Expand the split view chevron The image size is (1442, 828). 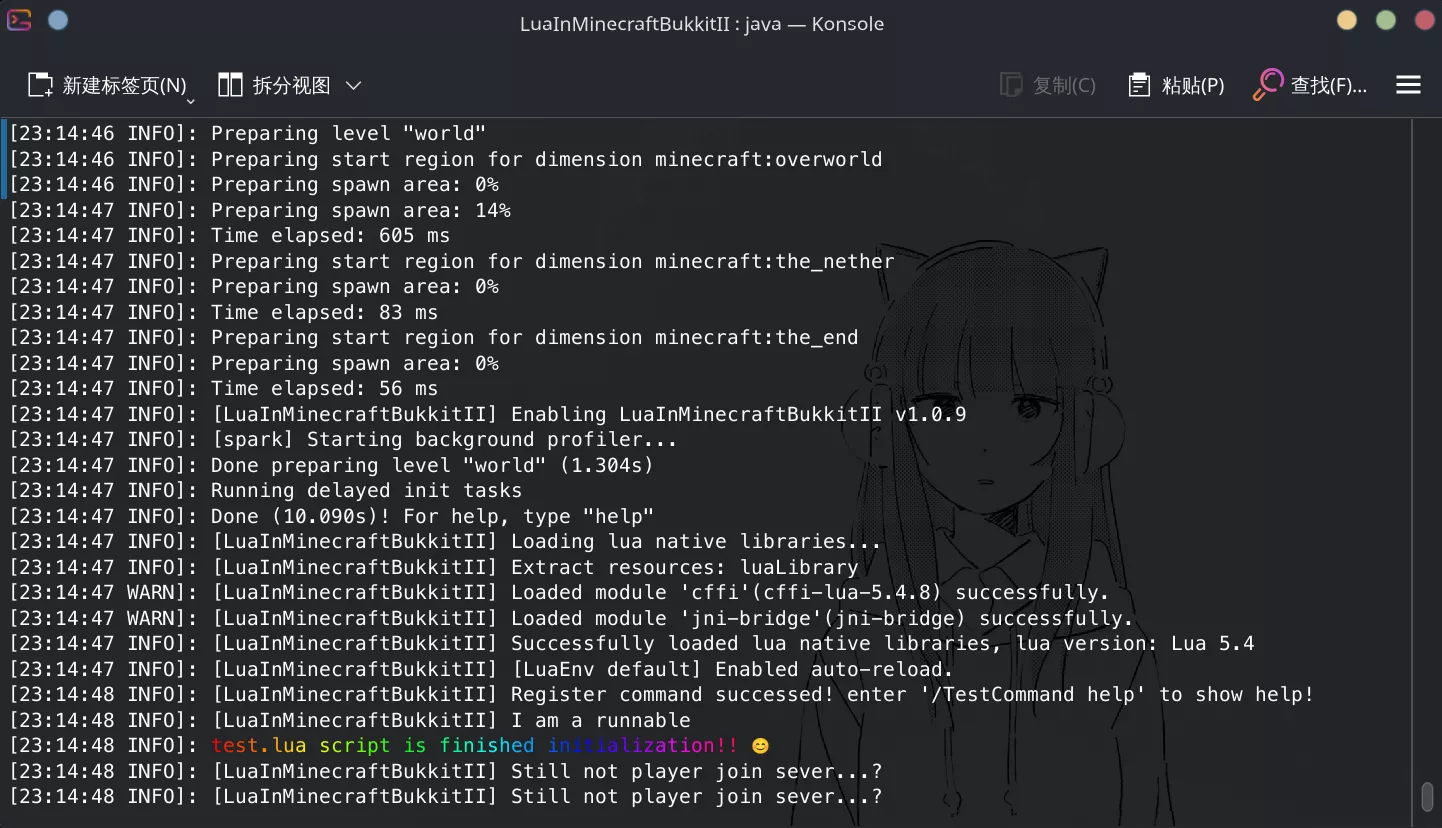pyautogui.click(x=353, y=86)
